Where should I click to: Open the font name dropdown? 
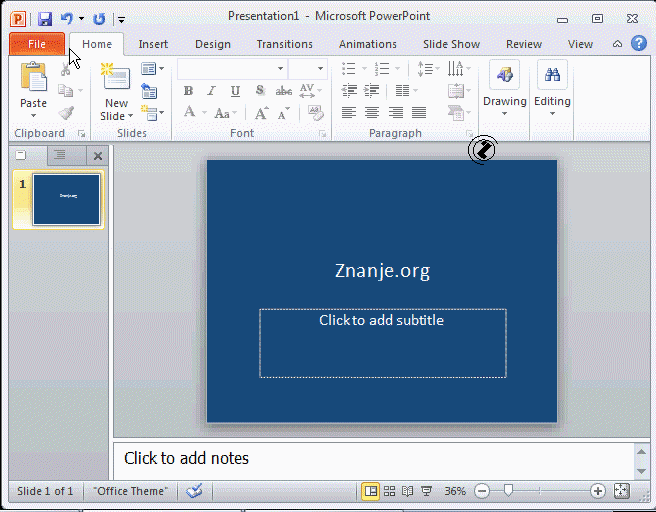[279, 69]
